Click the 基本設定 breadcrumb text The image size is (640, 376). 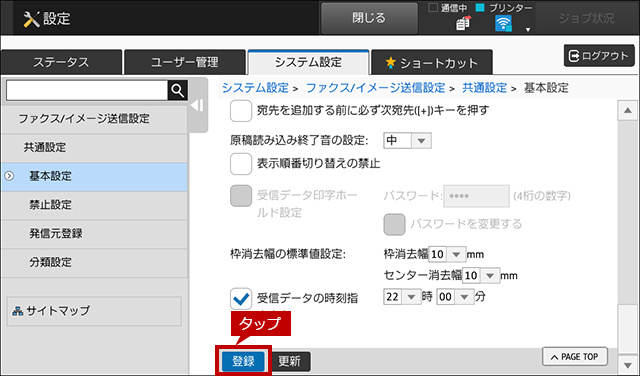coord(546,88)
